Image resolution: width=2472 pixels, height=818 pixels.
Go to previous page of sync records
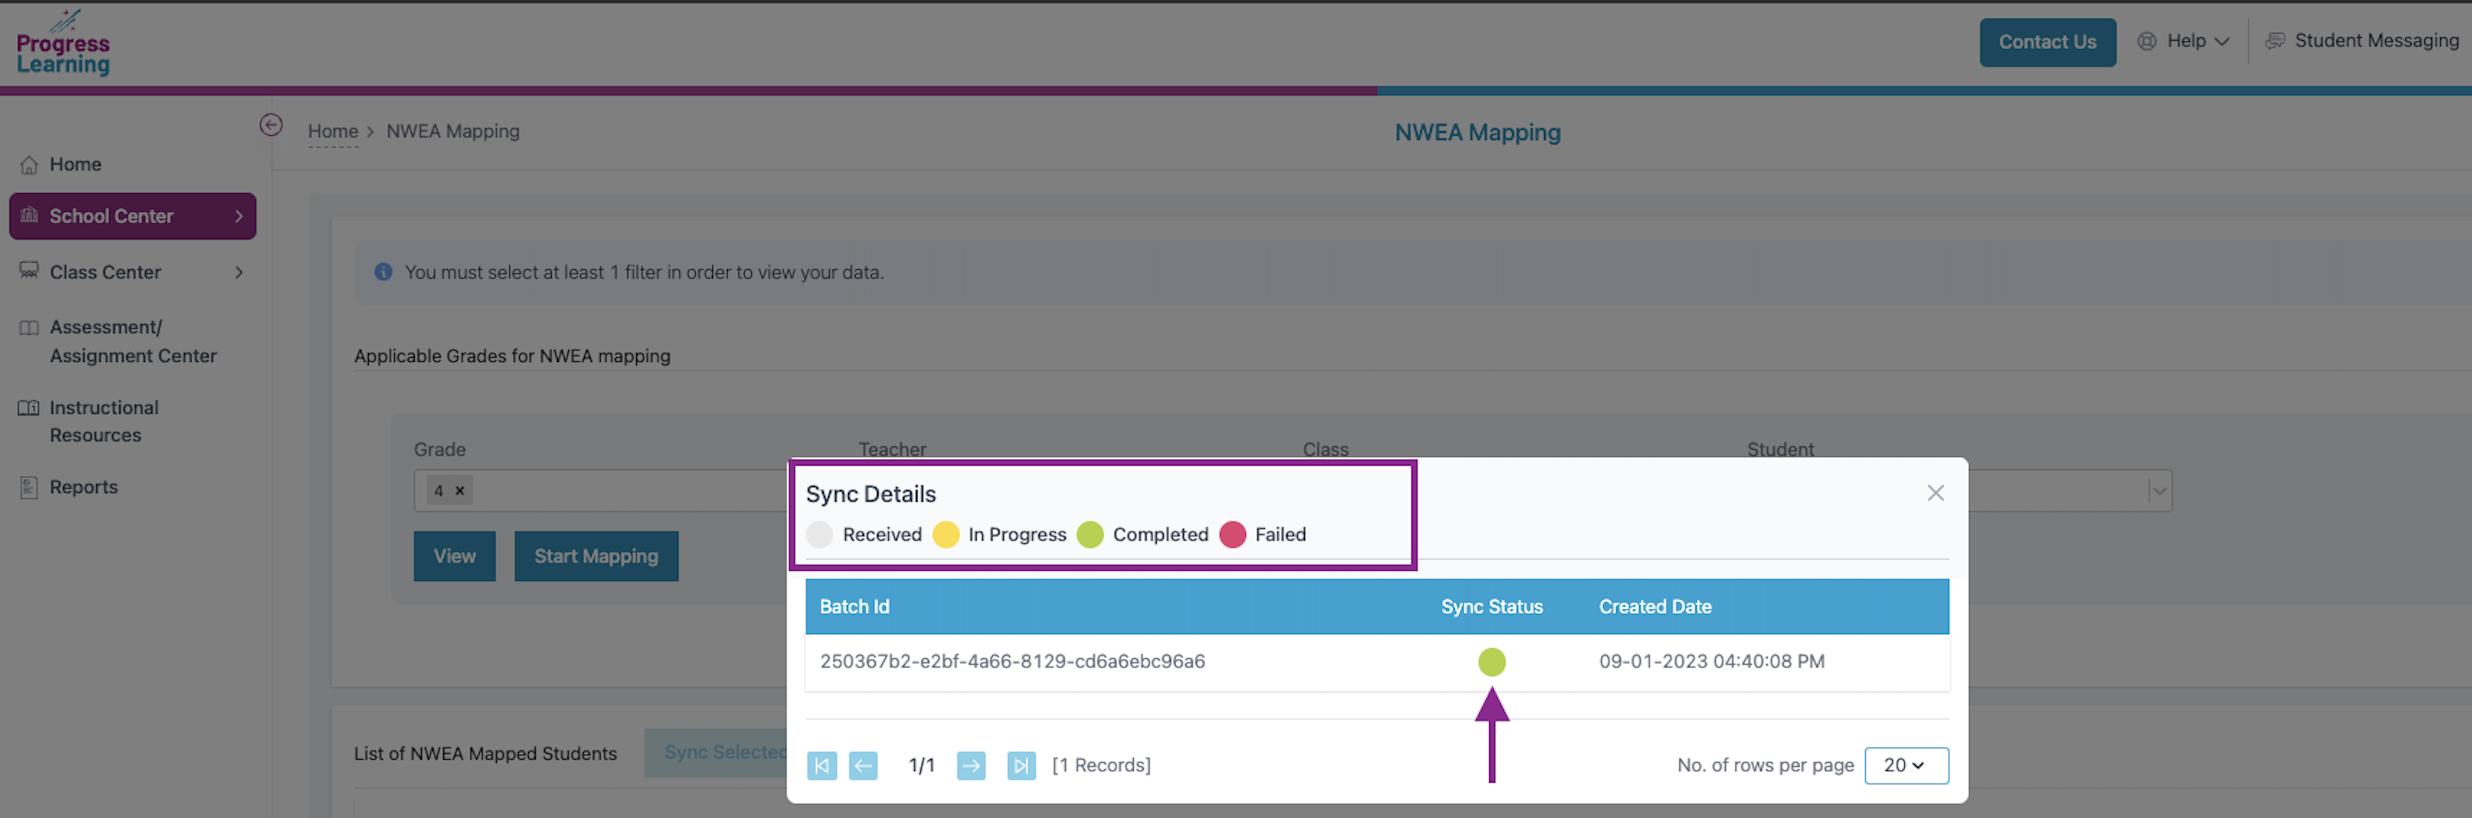tap(863, 766)
